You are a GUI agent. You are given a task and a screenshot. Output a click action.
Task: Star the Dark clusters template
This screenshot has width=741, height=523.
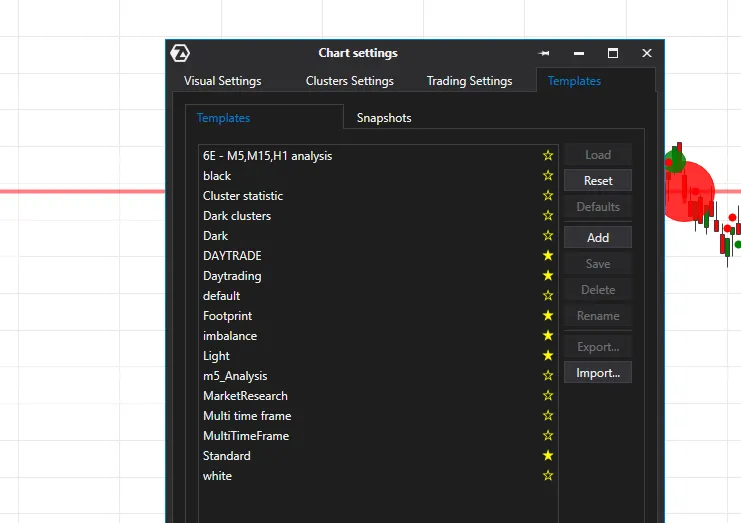tap(548, 216)
